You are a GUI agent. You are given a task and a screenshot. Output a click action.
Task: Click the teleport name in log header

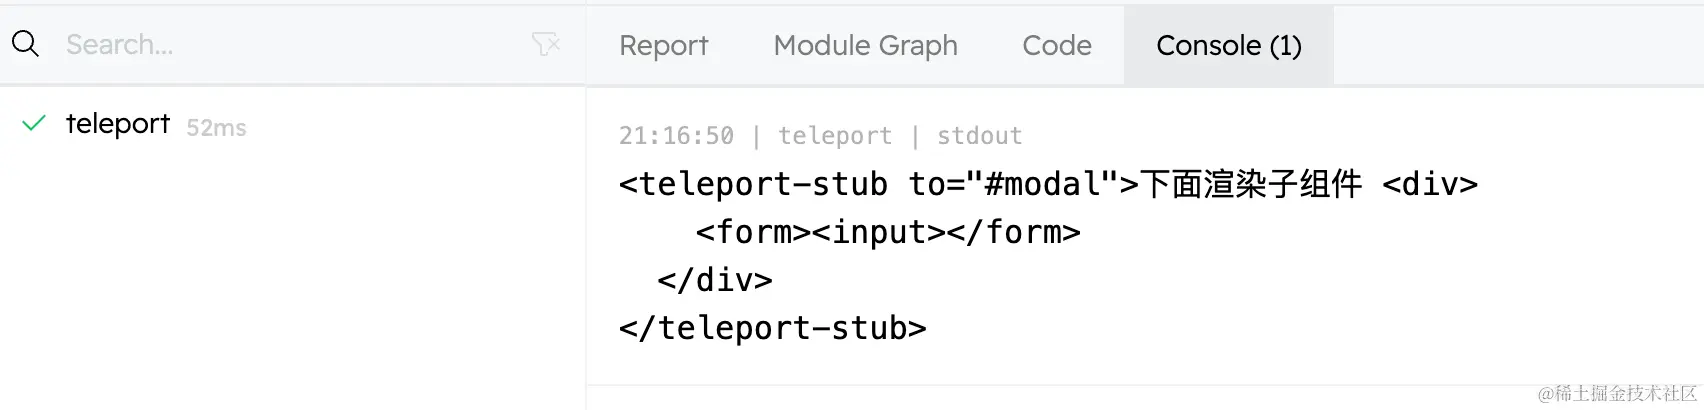[835, 136]
